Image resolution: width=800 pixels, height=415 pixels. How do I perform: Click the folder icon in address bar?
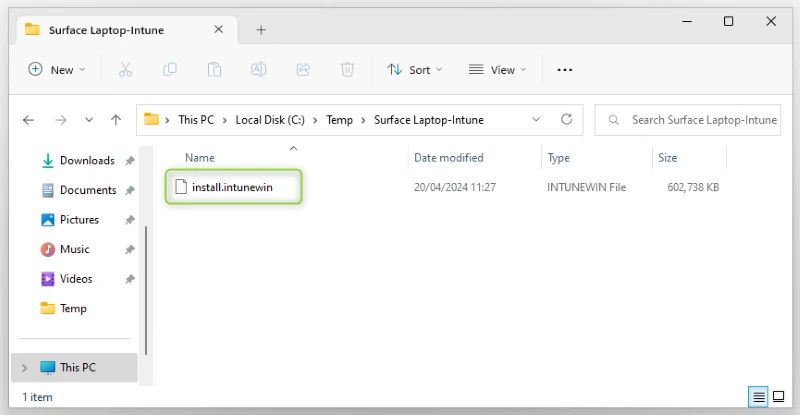coord(151,119)
